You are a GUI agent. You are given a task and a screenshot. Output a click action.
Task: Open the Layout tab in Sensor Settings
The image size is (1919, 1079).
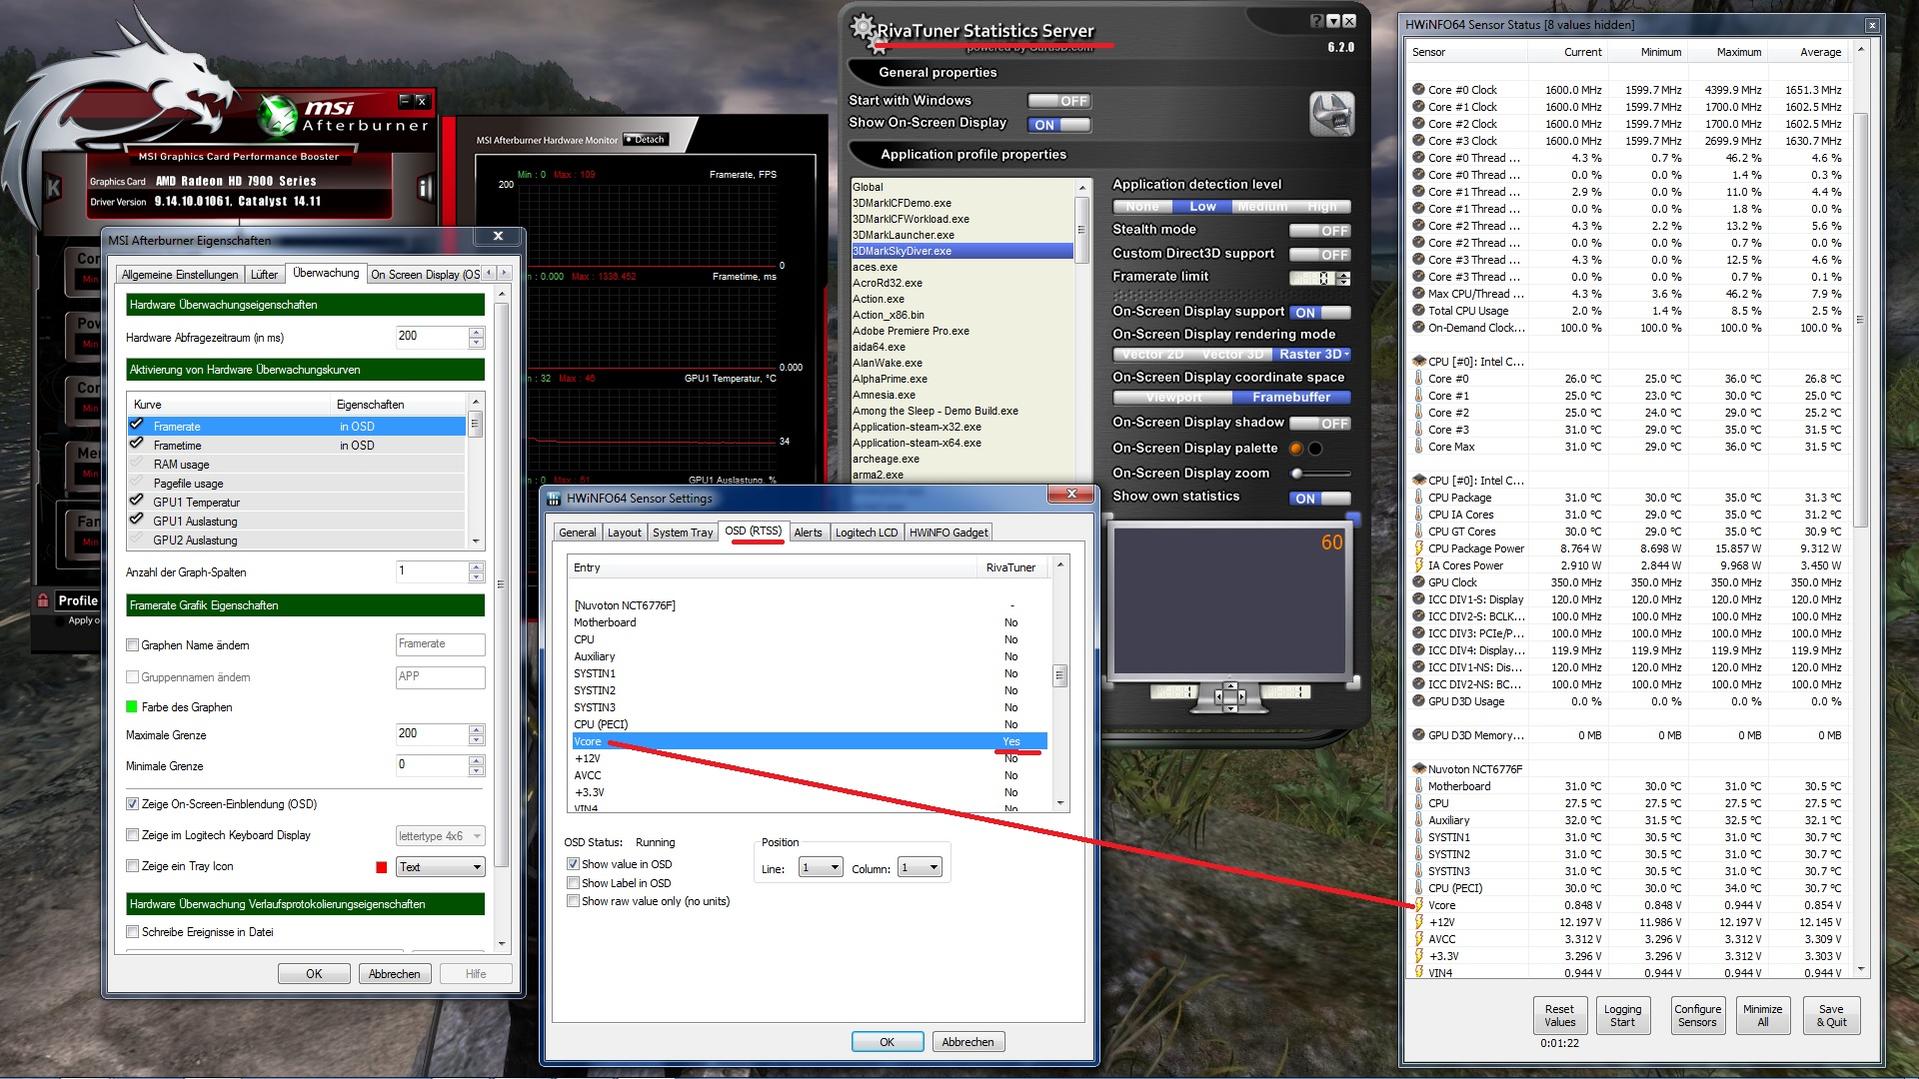(624, 533)
